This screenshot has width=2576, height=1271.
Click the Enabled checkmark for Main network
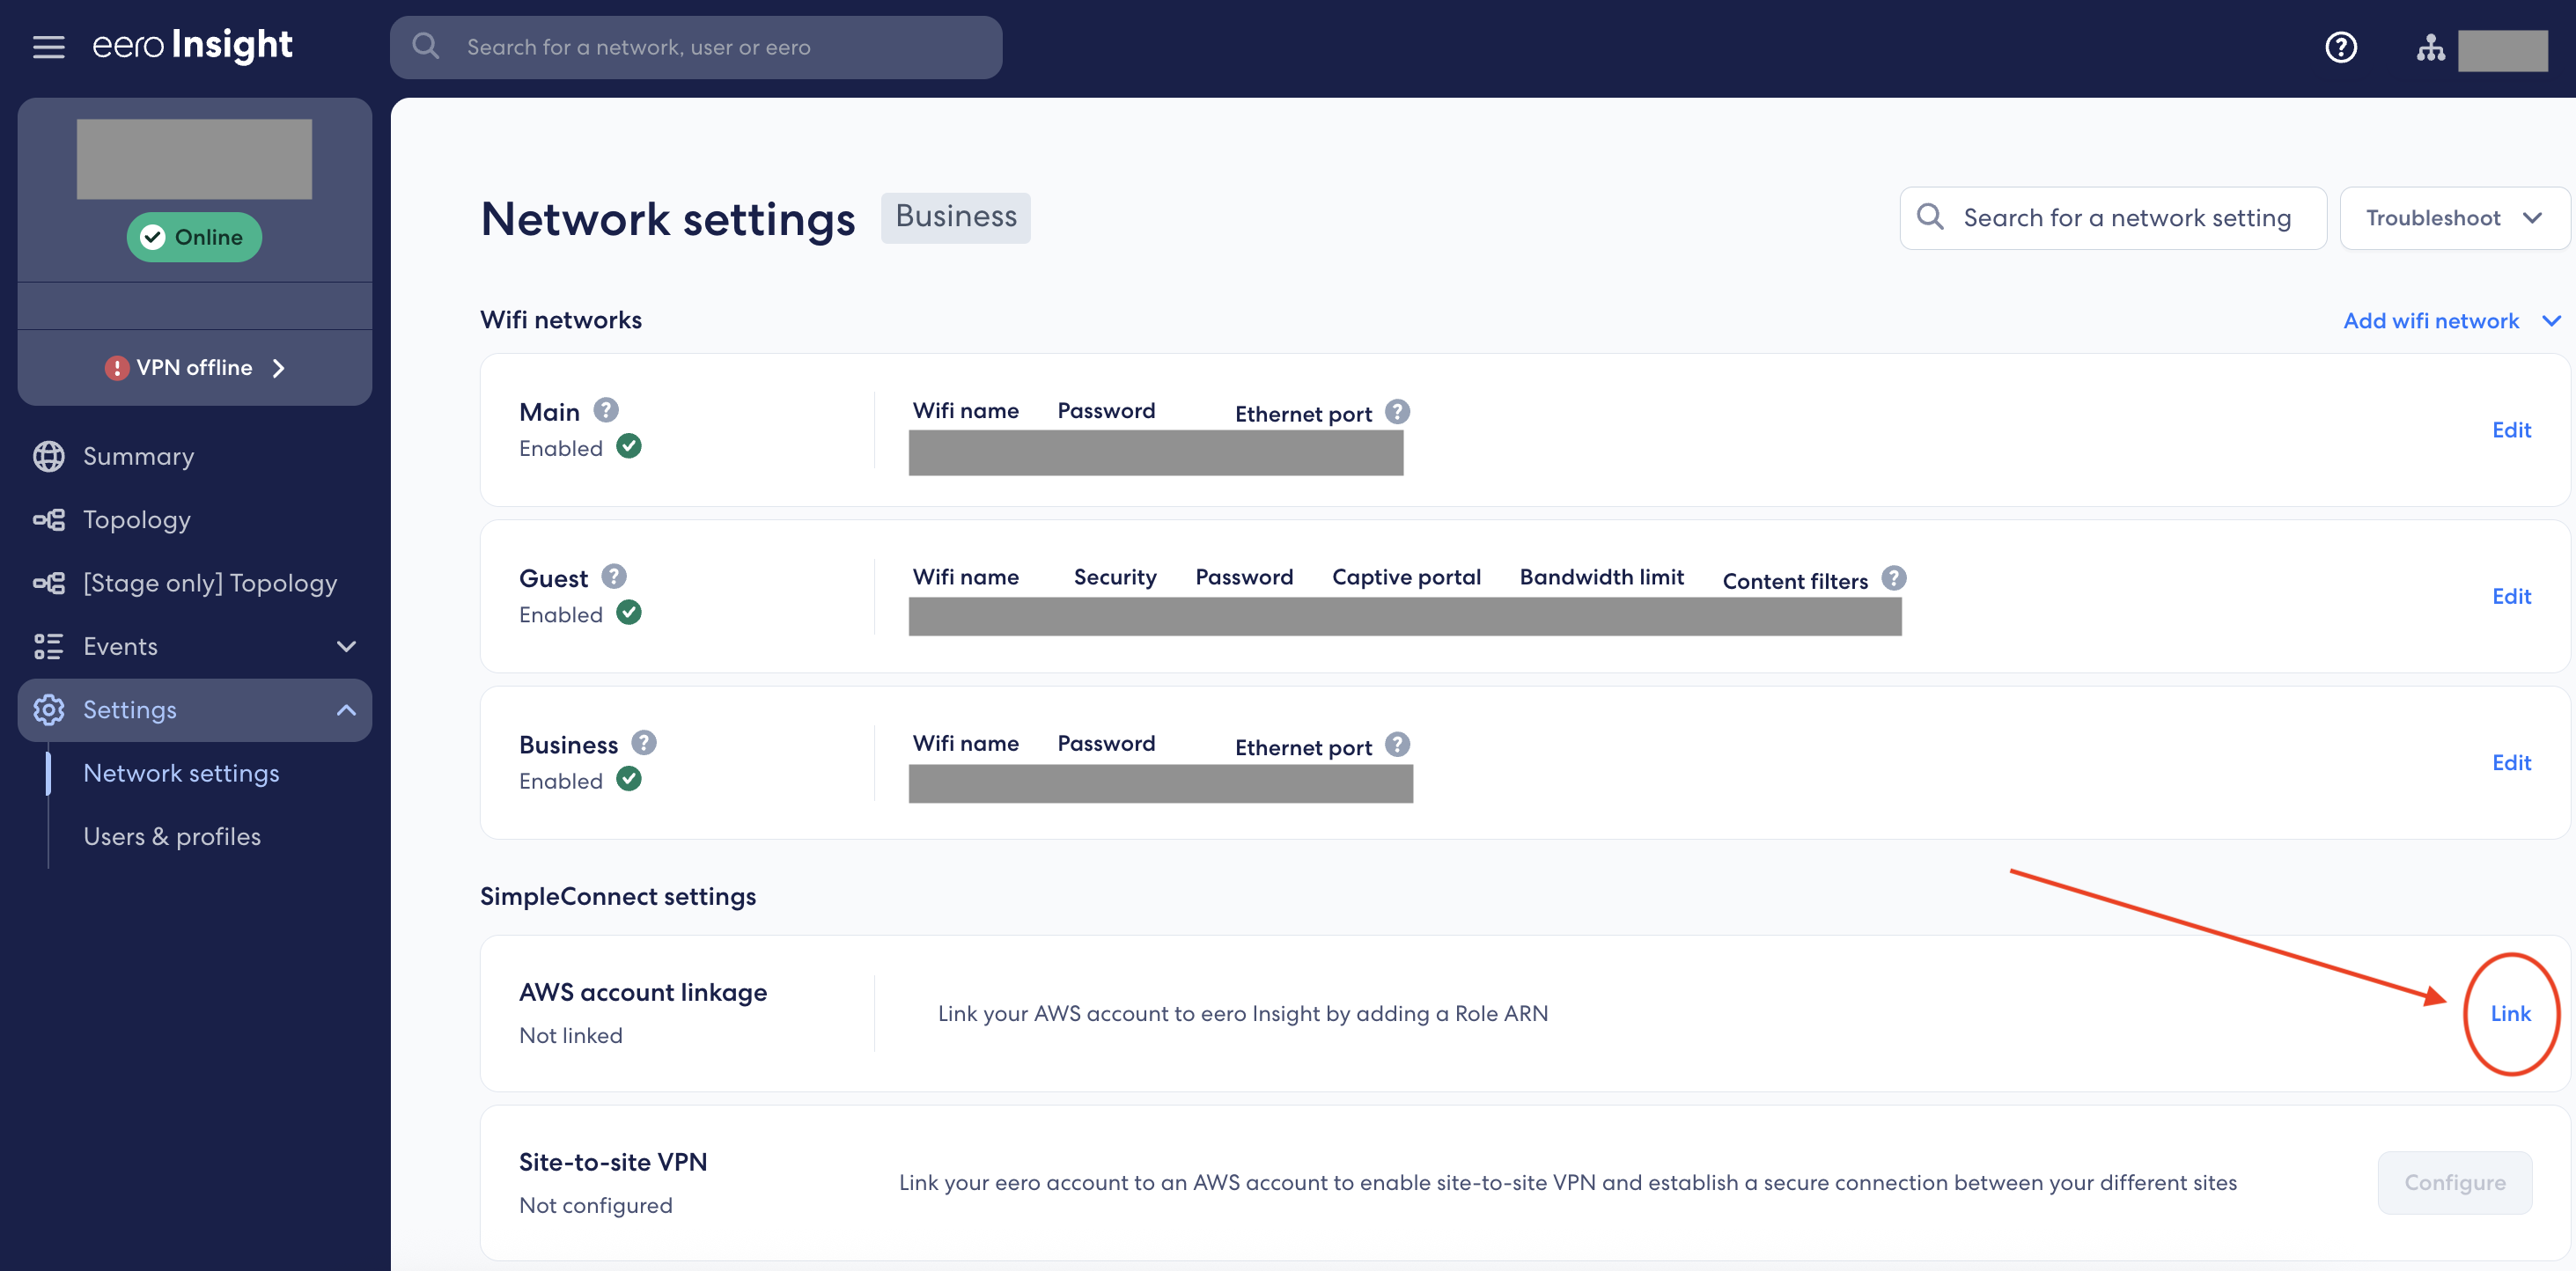click(x=629, y=447)
